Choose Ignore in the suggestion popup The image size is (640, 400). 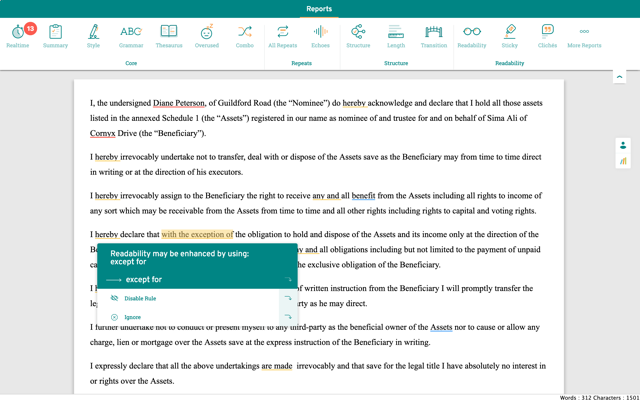pyautogui.click(x=132, y=317)
